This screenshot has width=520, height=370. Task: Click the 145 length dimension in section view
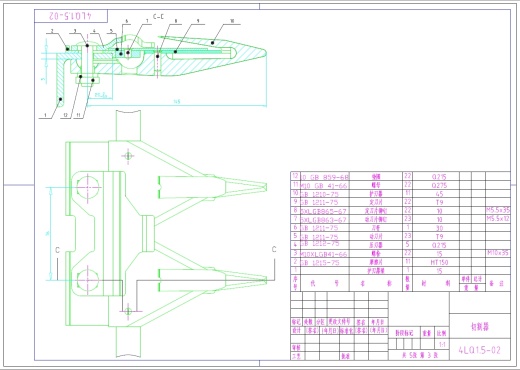pos(177,102)
